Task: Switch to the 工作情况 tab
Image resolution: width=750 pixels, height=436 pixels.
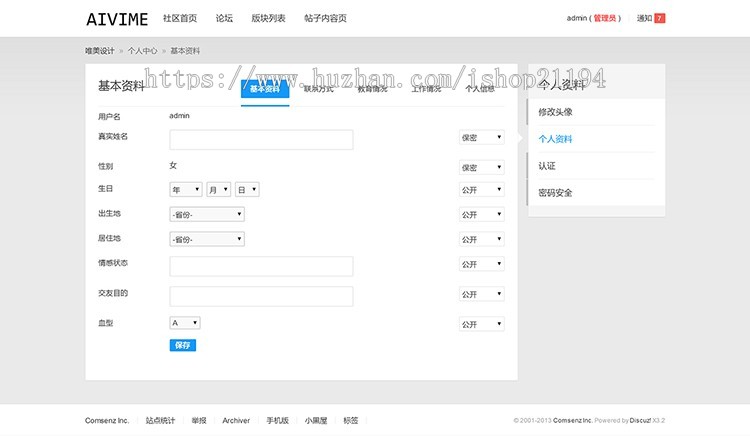Action: click(426, 89)
